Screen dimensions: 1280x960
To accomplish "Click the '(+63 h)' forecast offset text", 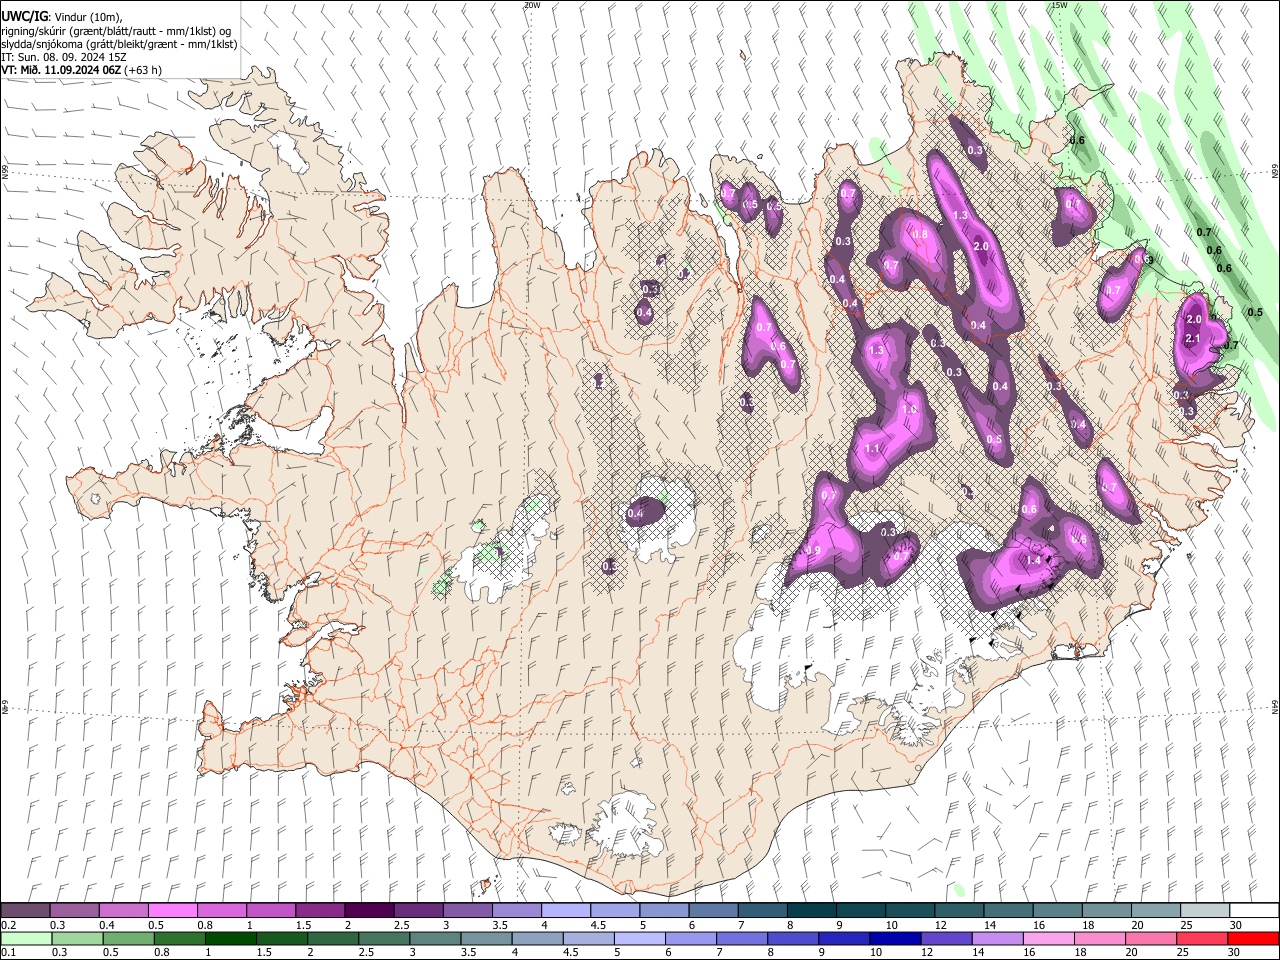I will pyautogui.click(x=144, y=71).
